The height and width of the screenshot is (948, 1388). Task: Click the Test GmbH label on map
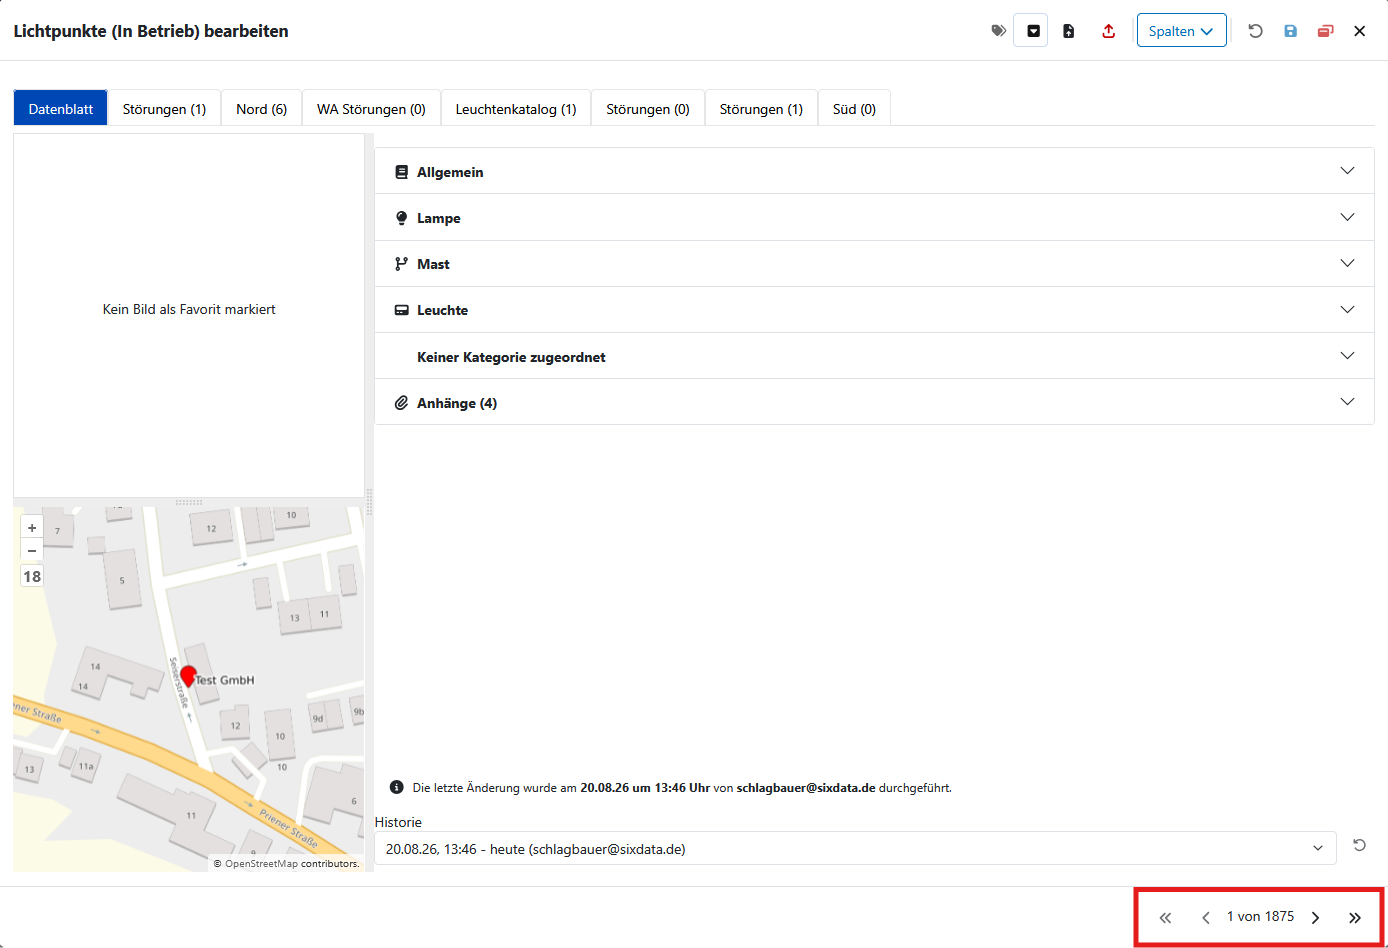point(226,680)
